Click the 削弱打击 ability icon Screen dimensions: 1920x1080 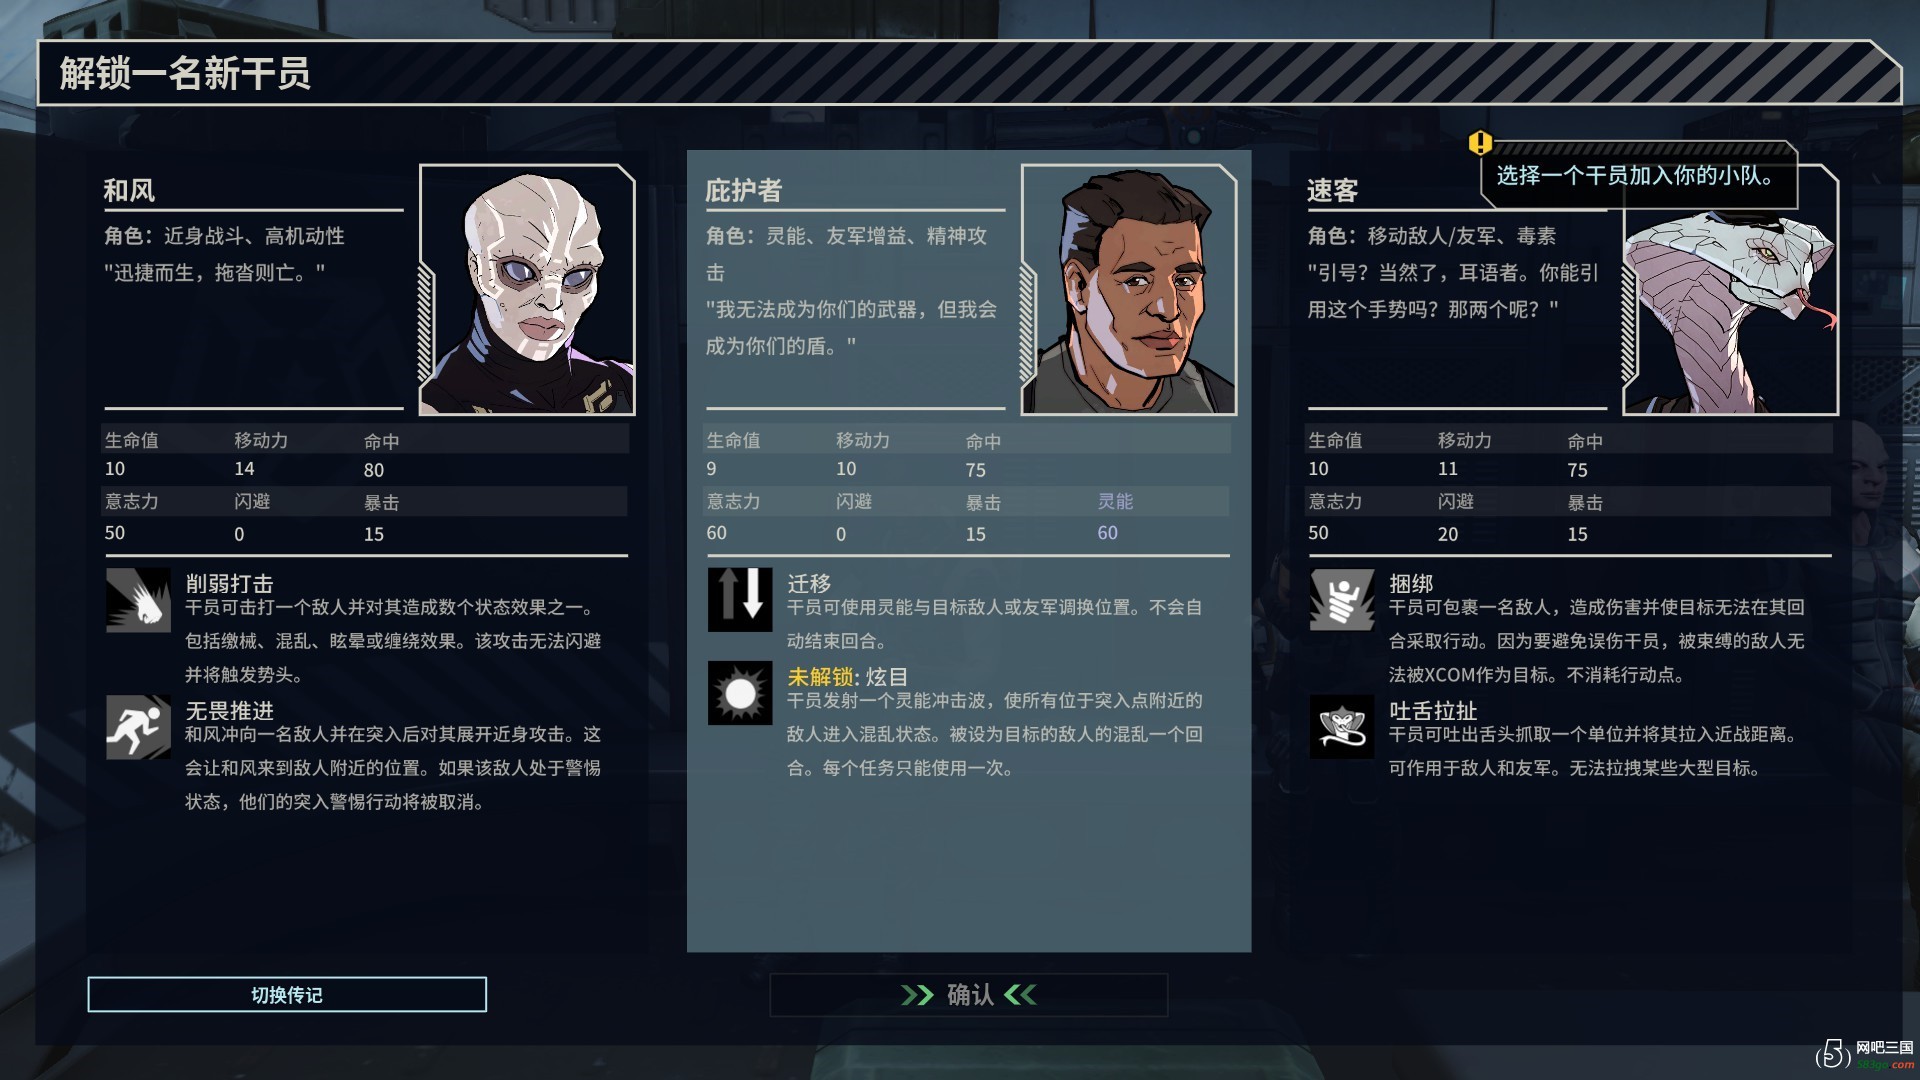[x=138, y=600]
